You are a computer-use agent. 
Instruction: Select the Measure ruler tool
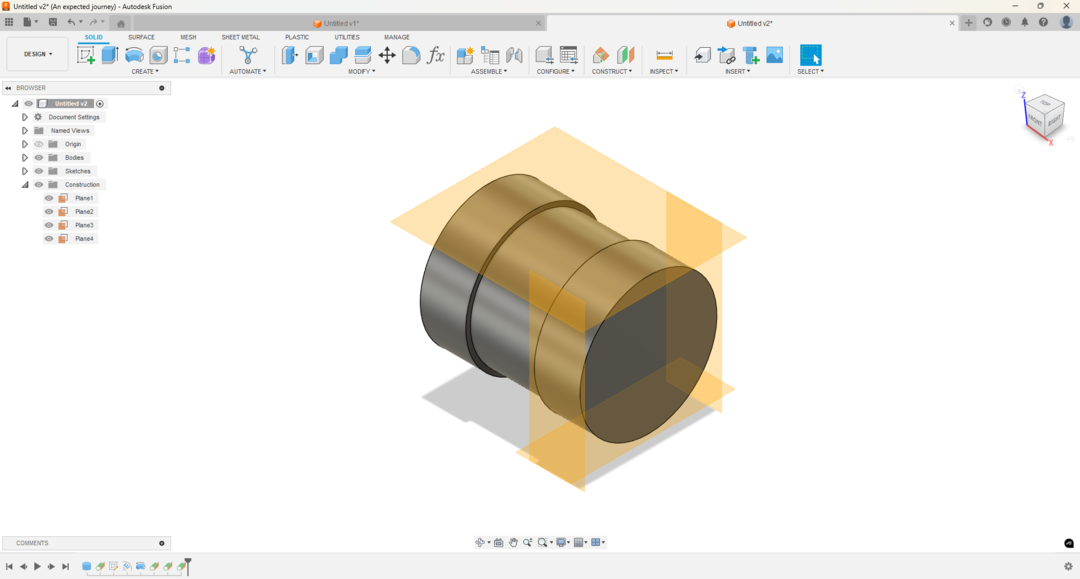tap(664, 55)
